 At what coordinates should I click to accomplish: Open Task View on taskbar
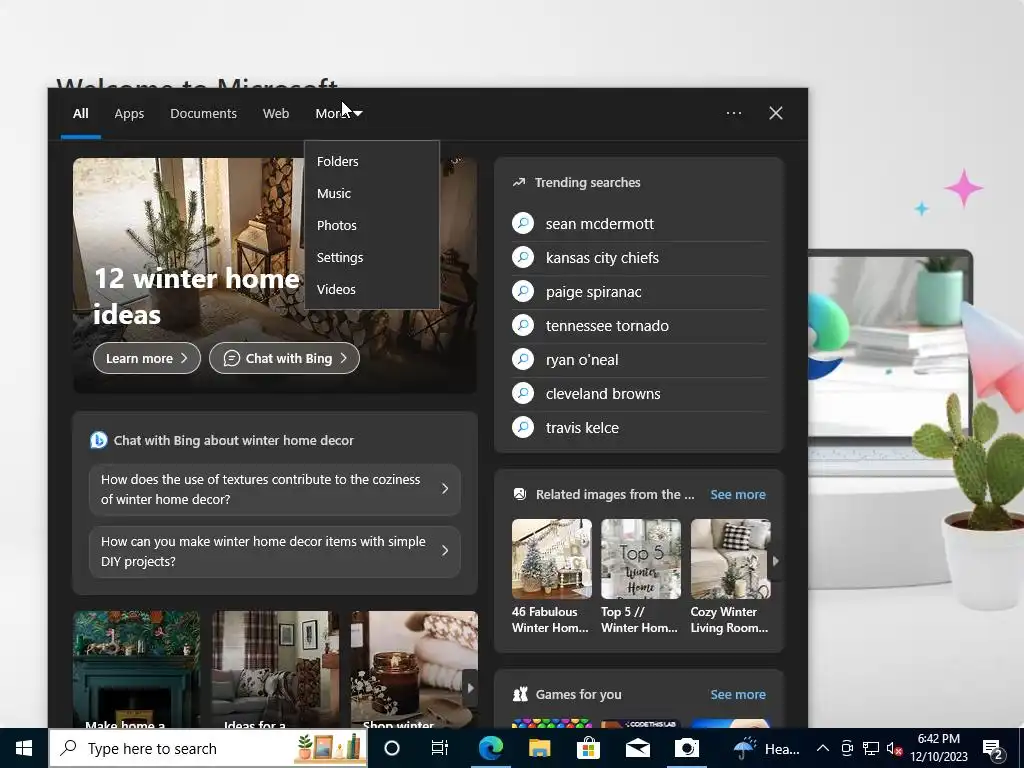(x=440, y=748)
